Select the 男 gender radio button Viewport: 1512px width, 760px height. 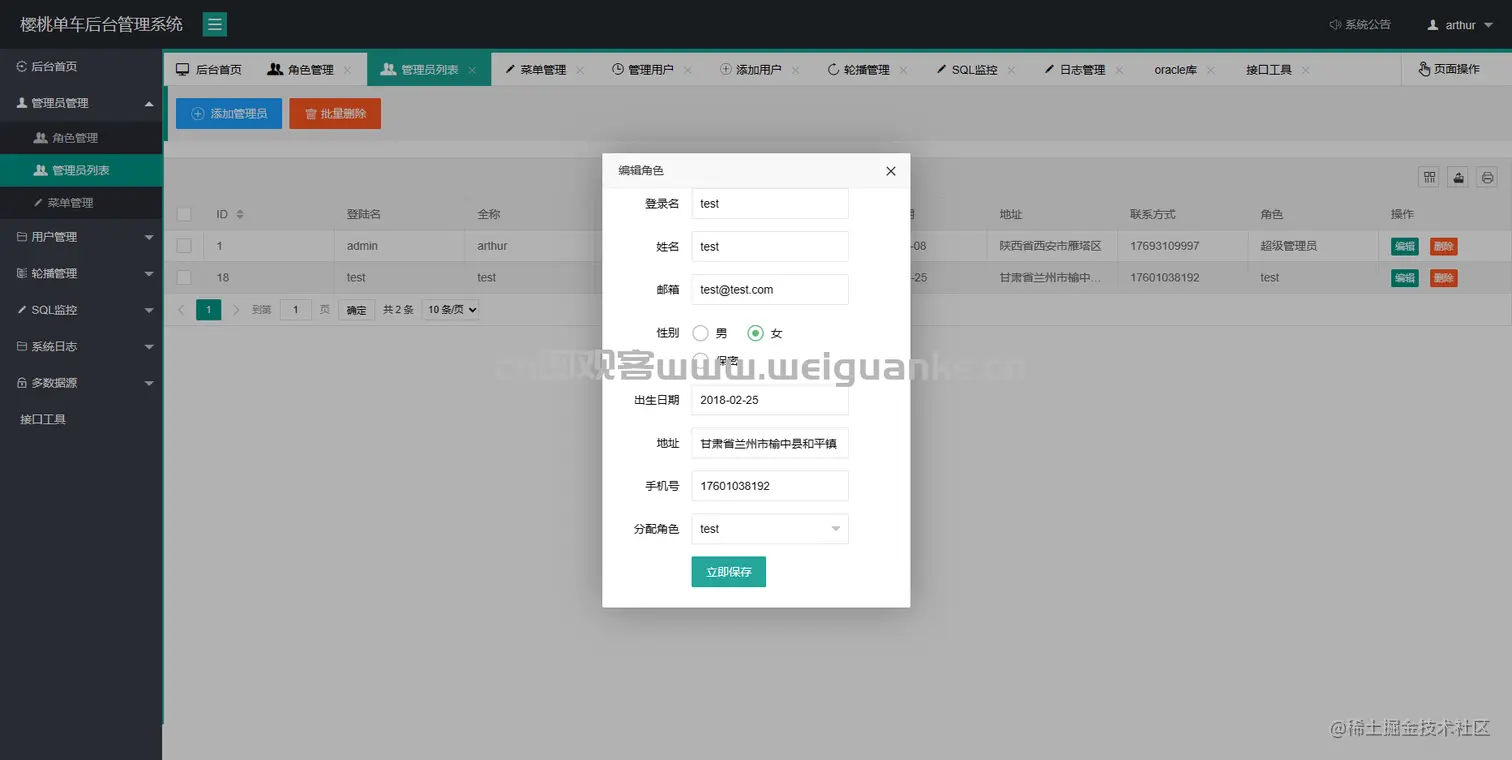pyautogui.click(x=700, y=333)
